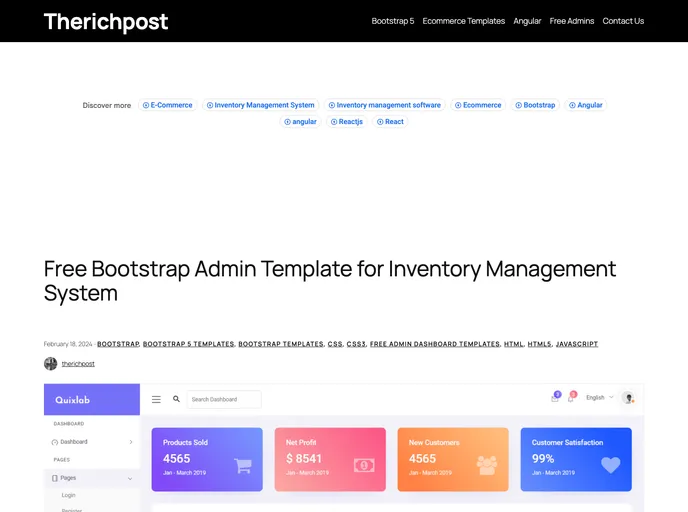Open the FREE ADMIN DASHBOARD TEMPLATES category link
688x512 pixels.
[434, 344]
